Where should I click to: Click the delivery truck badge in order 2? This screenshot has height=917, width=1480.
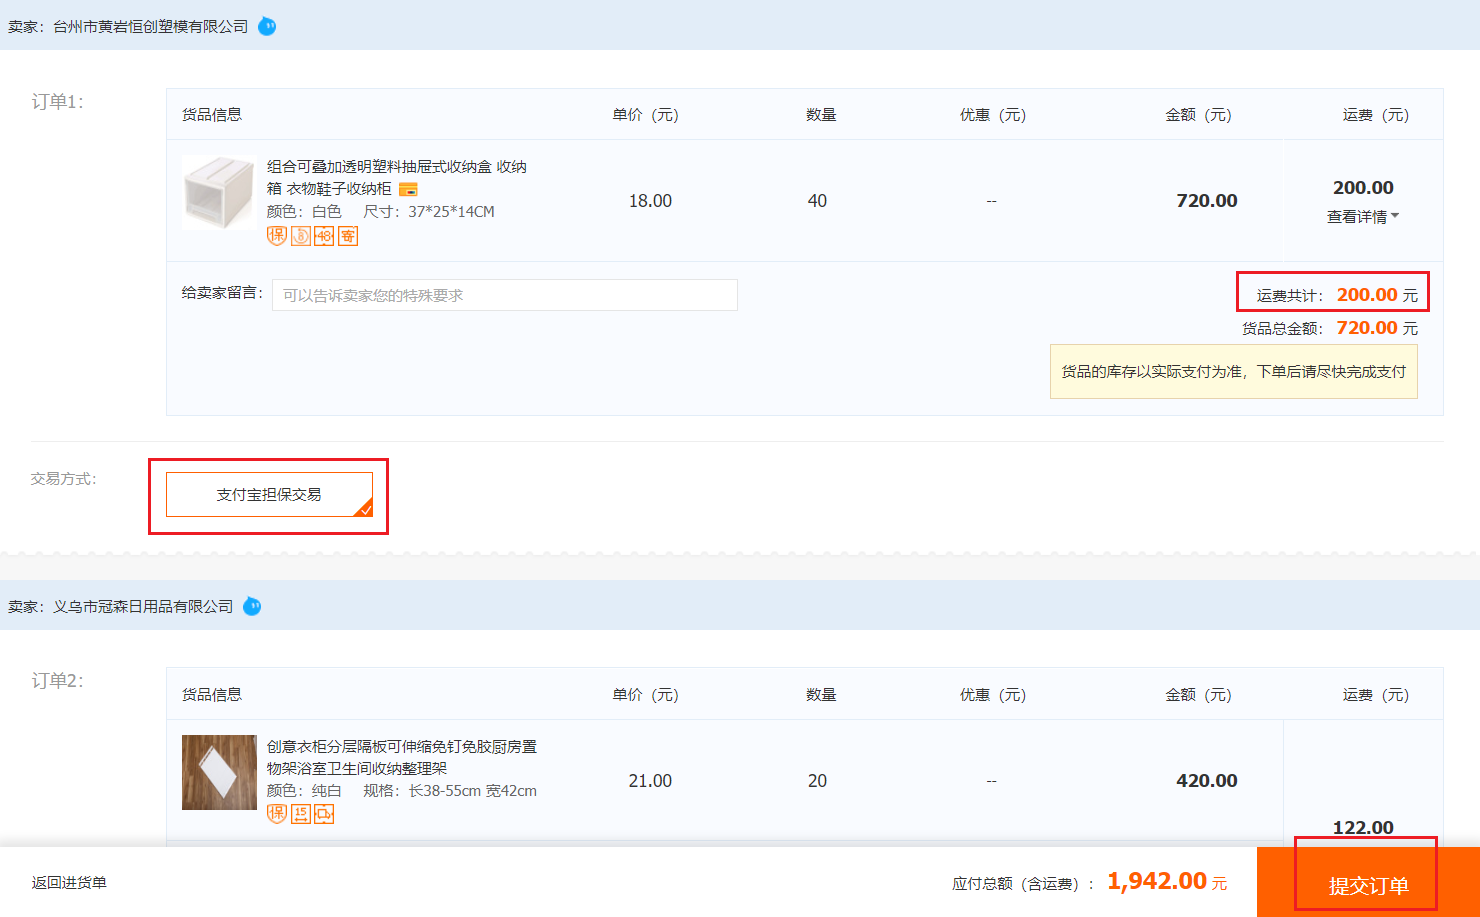pyautogui.click(x=324, y=814)
